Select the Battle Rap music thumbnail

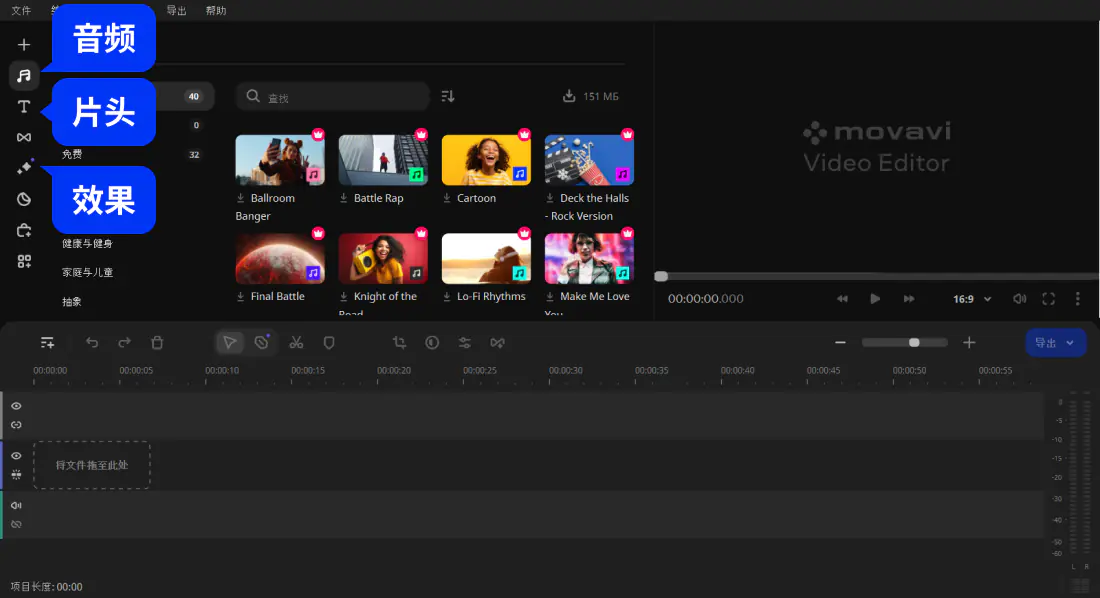[383, 160]
